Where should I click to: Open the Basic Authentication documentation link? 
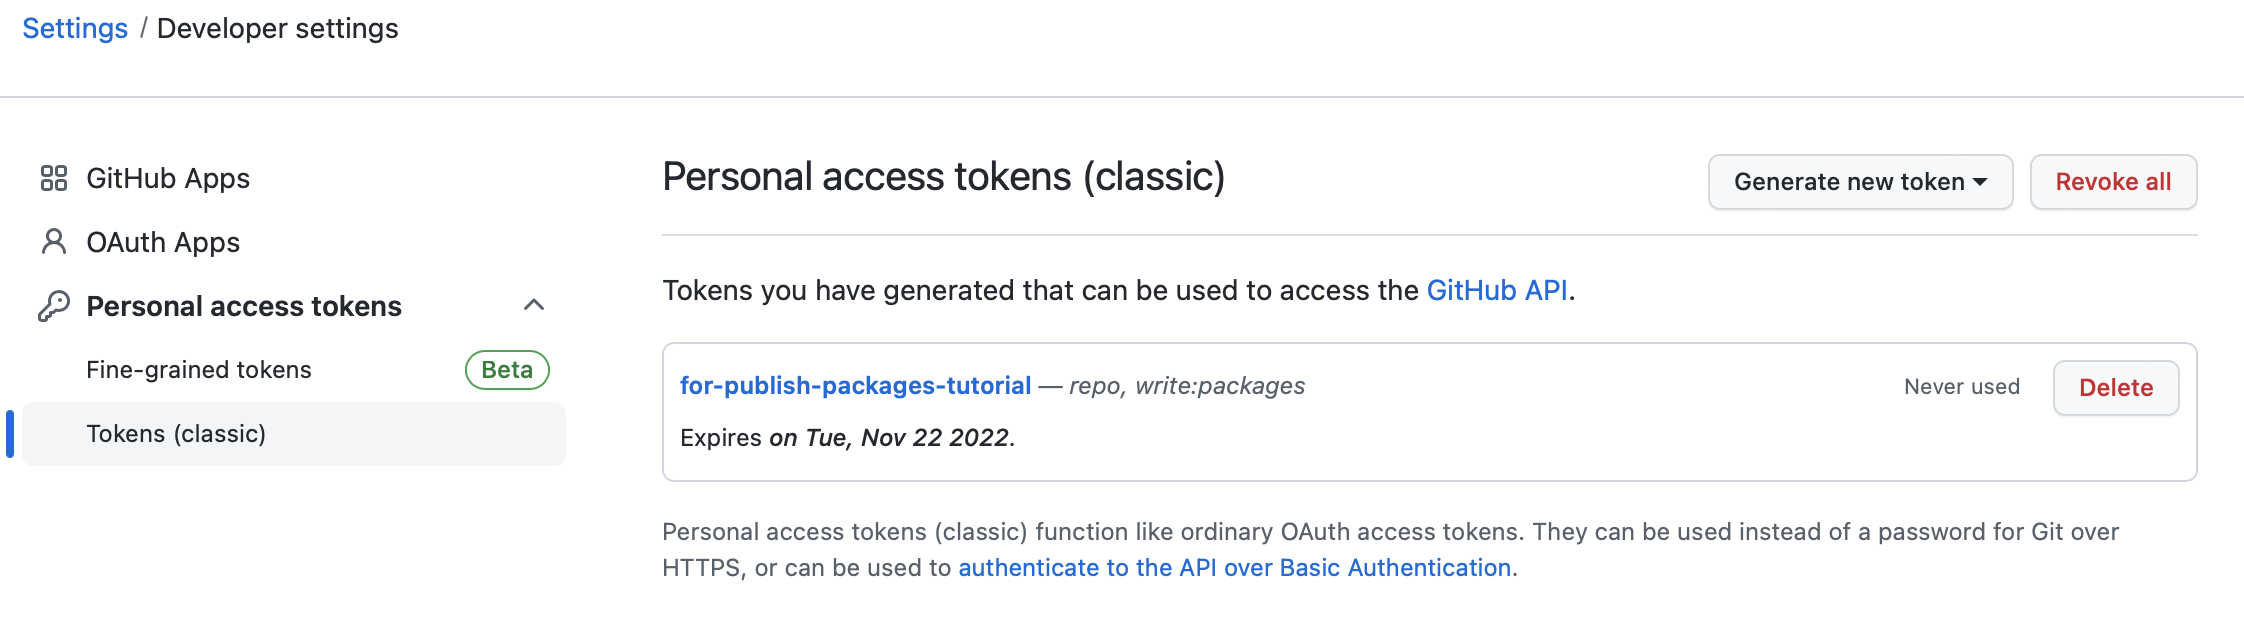[x=1234, y=568]
